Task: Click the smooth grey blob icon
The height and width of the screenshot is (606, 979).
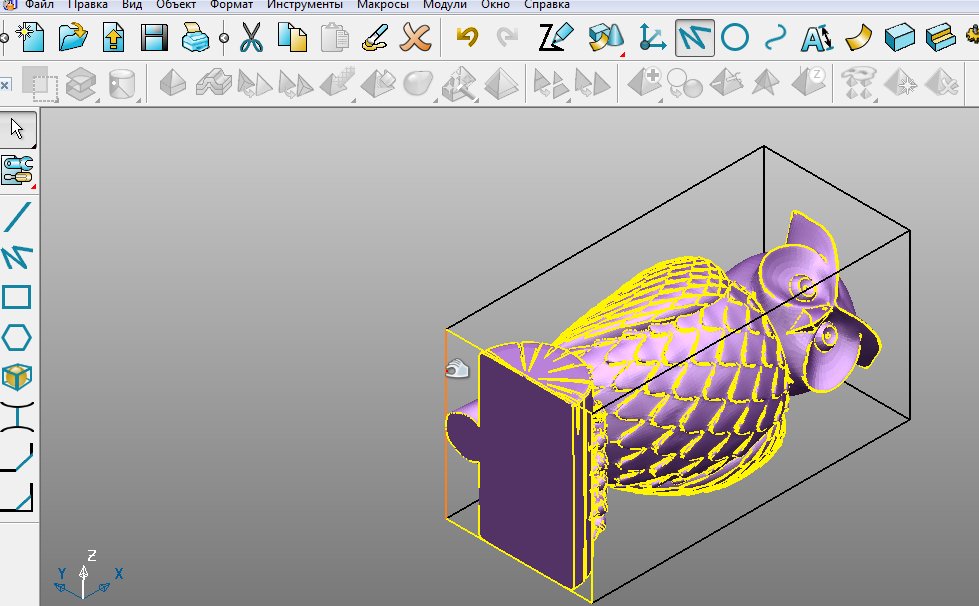Action: click(418, 84)
